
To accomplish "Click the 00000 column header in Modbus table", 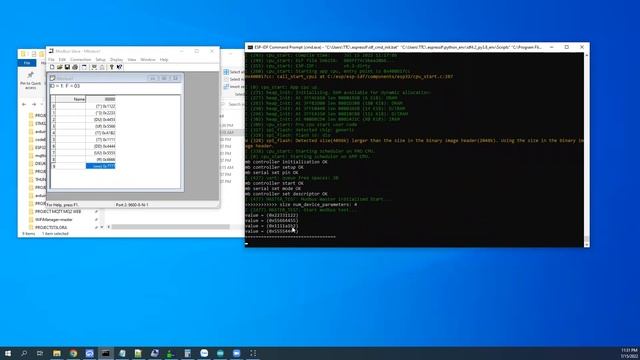I will [100, 99].
